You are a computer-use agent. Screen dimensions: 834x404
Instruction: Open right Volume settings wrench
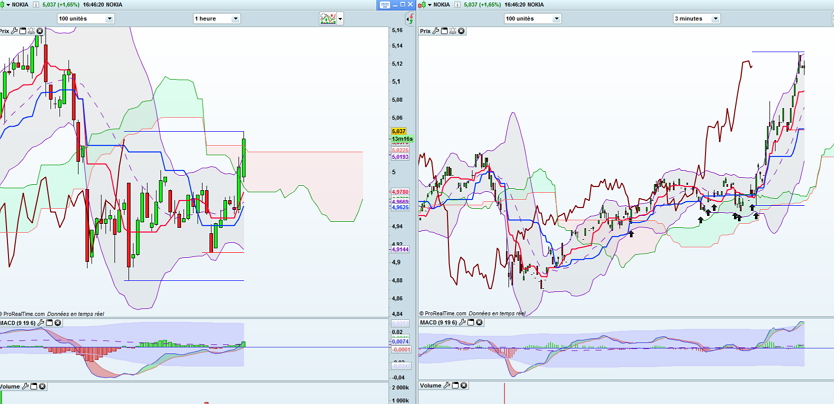[x=447, y=386]
